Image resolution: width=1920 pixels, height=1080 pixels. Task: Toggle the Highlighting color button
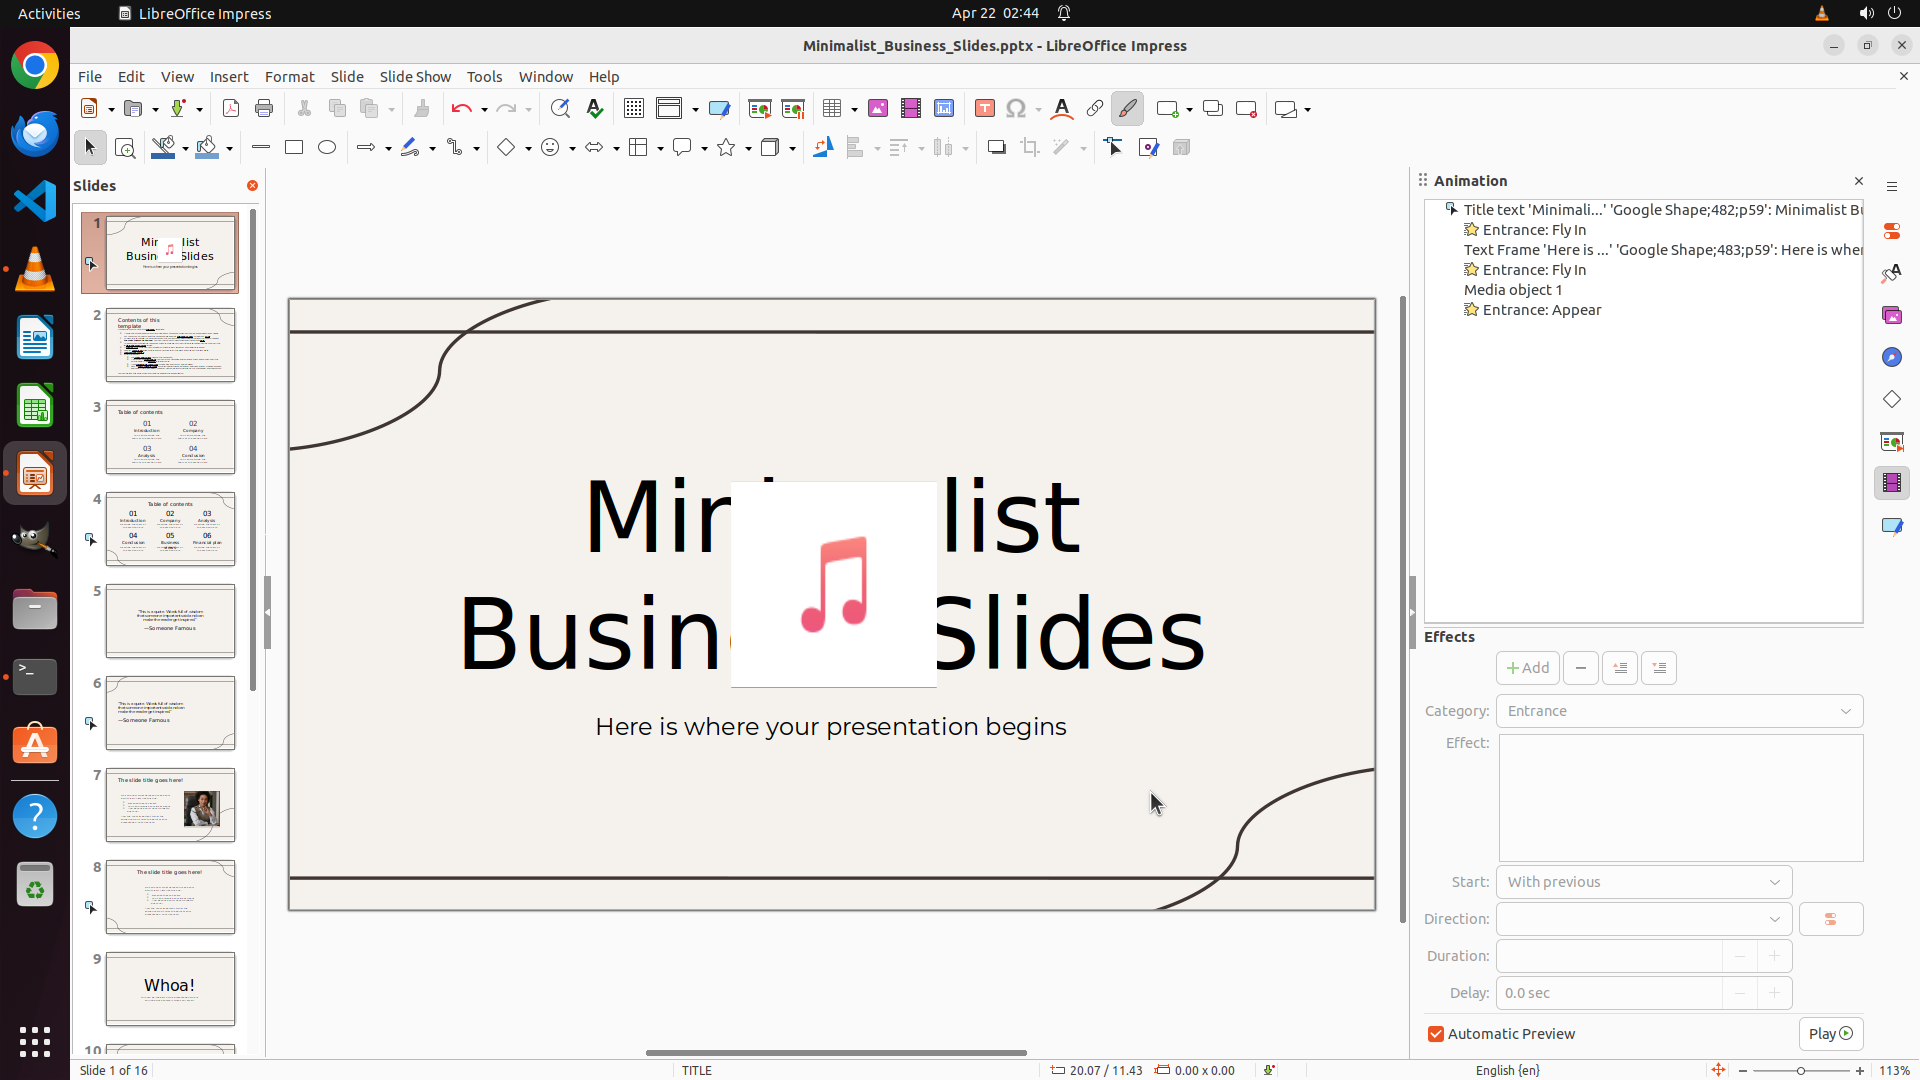[1127, 109]
